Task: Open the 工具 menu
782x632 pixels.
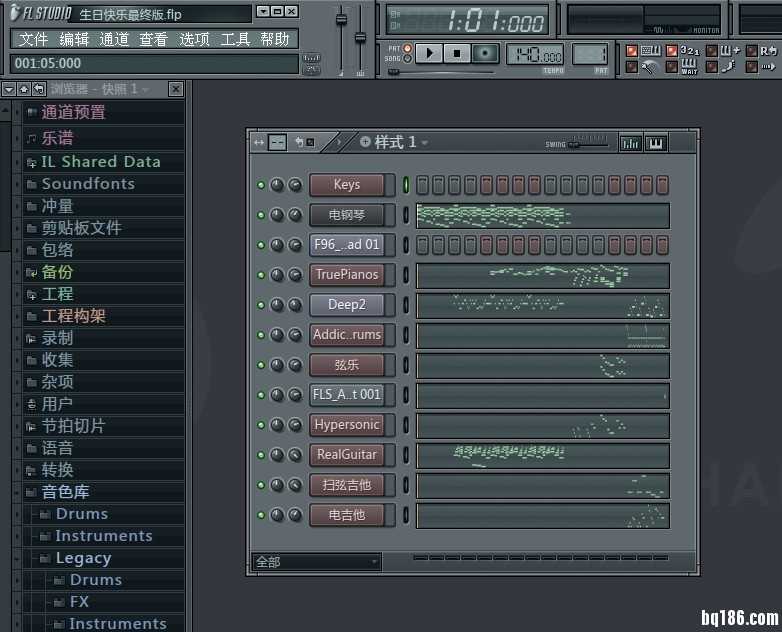Action: click(x=235, y=39)
